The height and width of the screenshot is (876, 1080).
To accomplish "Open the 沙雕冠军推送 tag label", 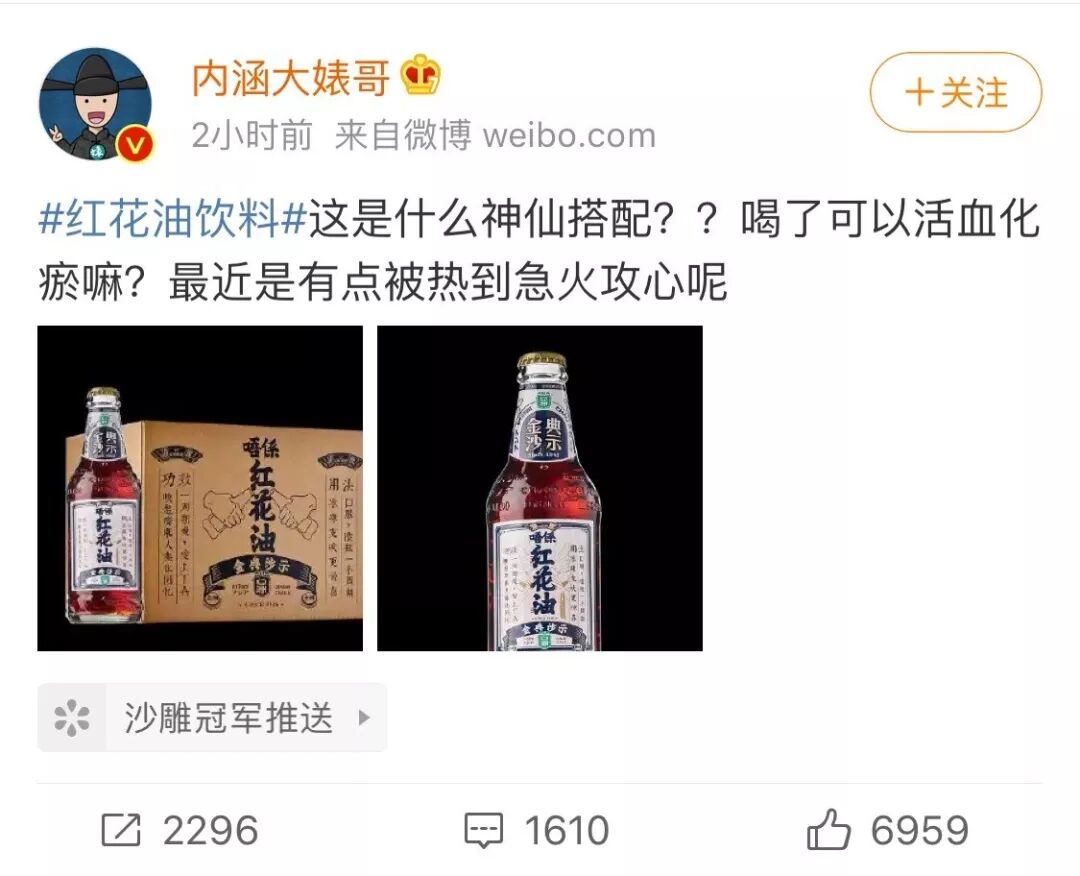I will [x=229, y=718].
